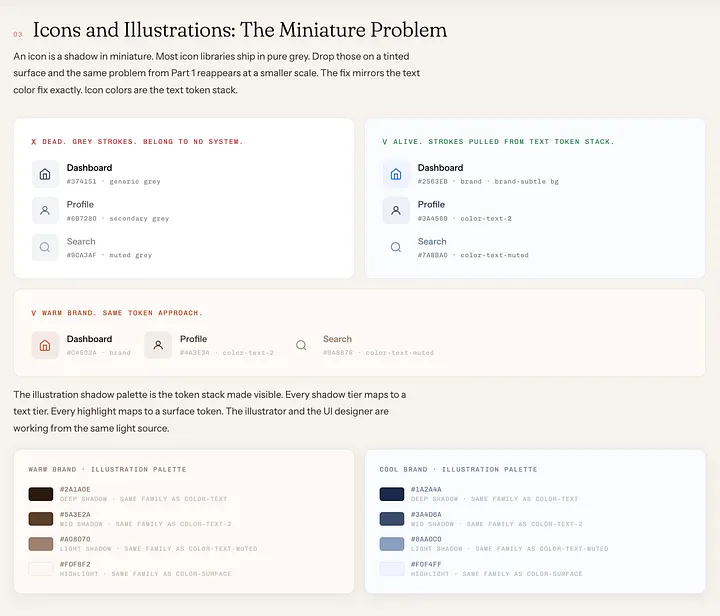The width and height of the screenshot is (720, 616).
Task: Select the #3A4D6A mid shadow swatch
Action: point(392,519)
